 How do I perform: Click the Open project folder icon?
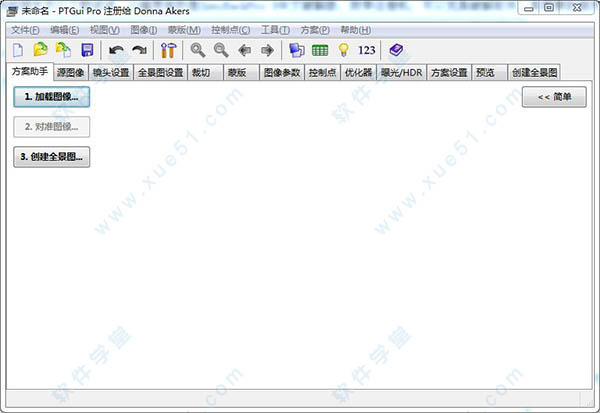tap(40, 50)
